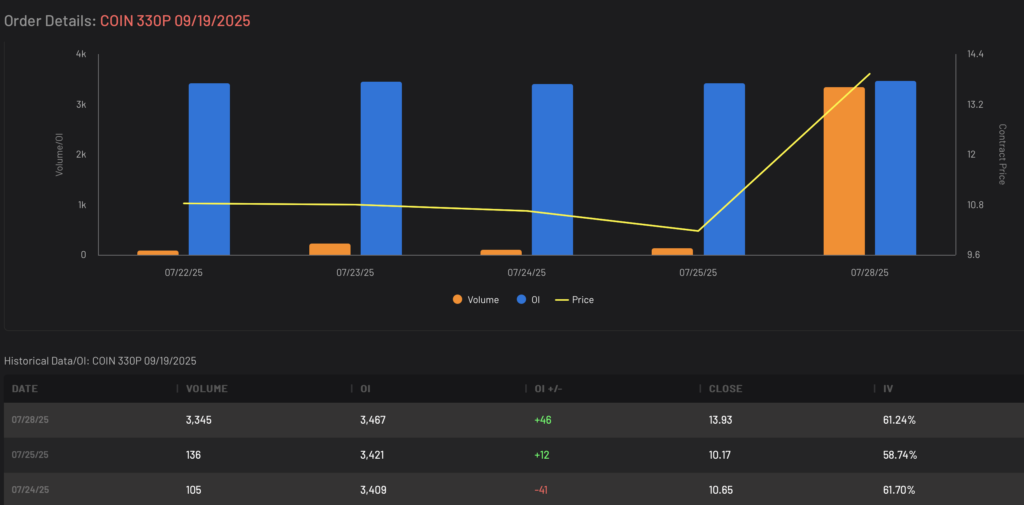Click volume value 3,345
1024x505 pixels.
pos(199,420)
